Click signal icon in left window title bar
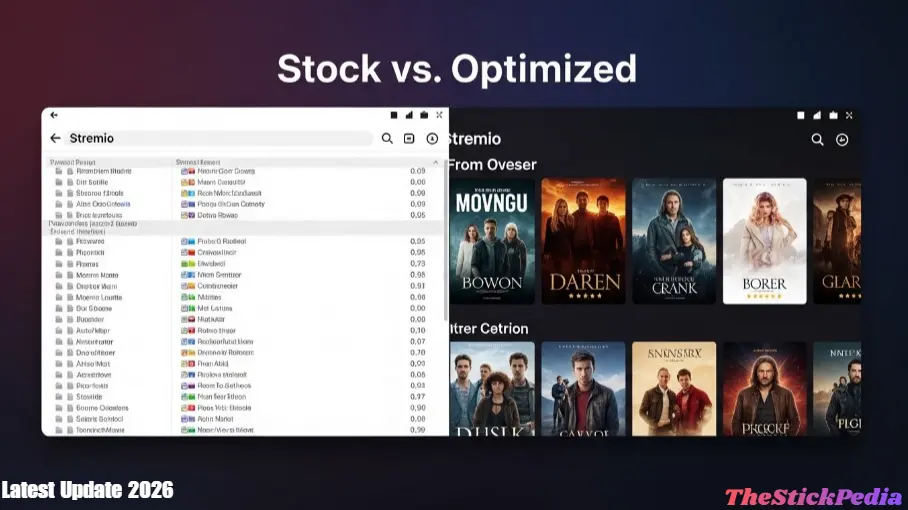This screenshot has width=908, height=510. click(409, 115)
